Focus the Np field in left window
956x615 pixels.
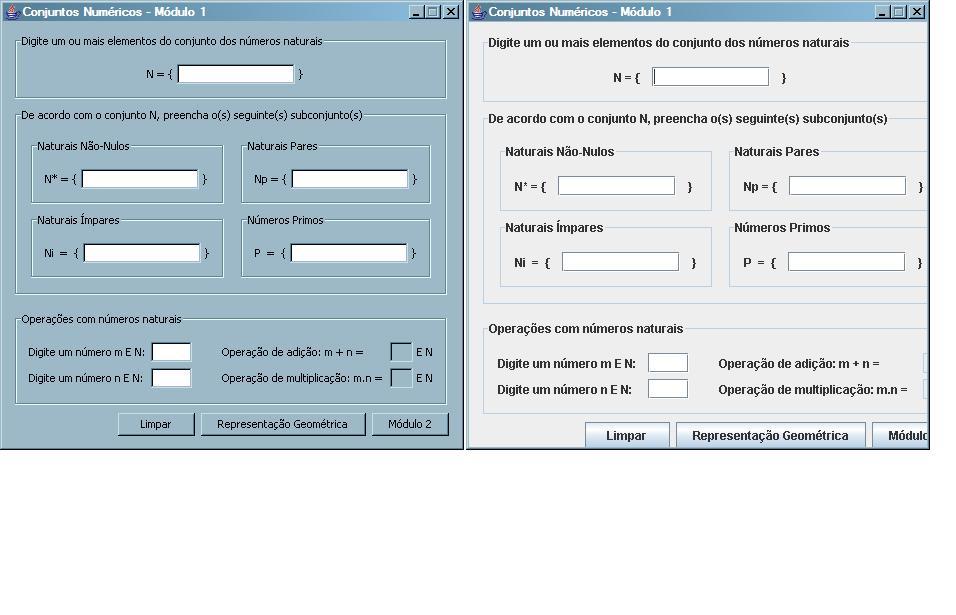click(350, 179)
